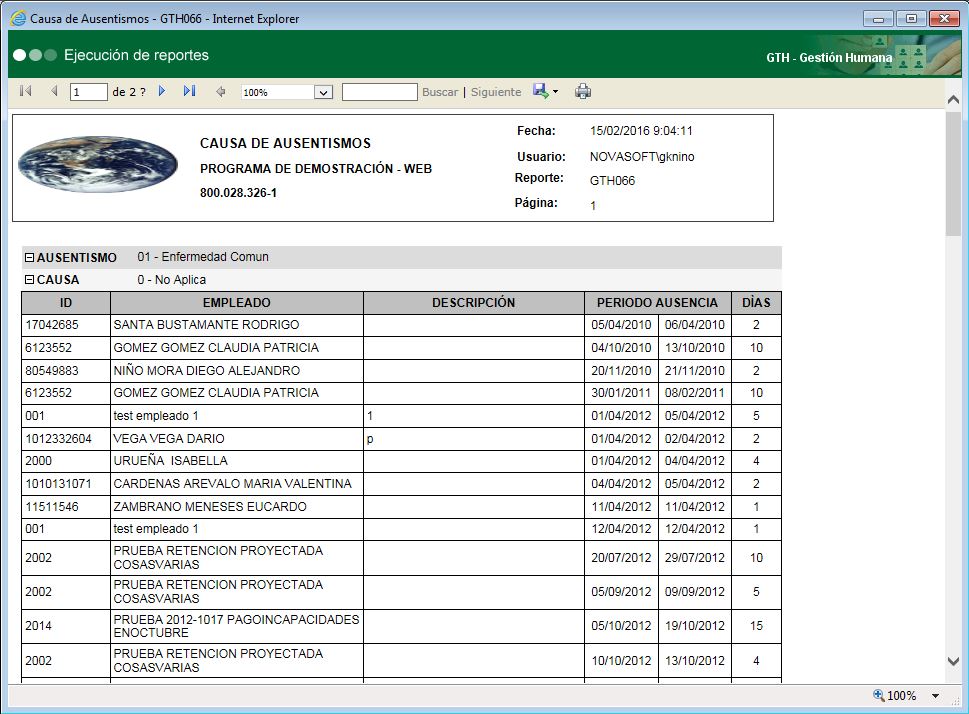Image resolution: width=969 pixels, height=714 pixels.
Task: Click the vertical scrollbar thumb
Action: point(953,173)
